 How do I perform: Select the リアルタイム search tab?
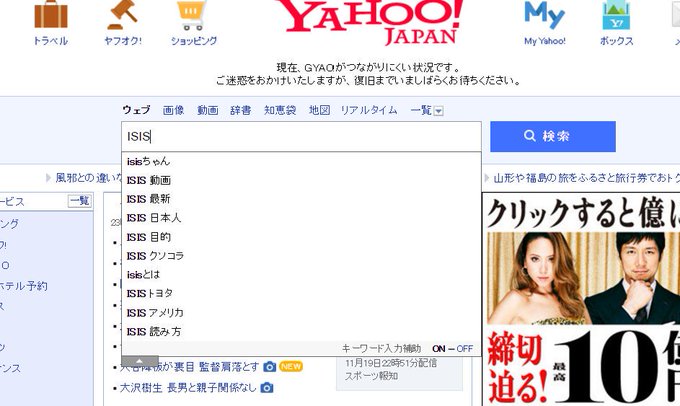(x=369, y=110)
